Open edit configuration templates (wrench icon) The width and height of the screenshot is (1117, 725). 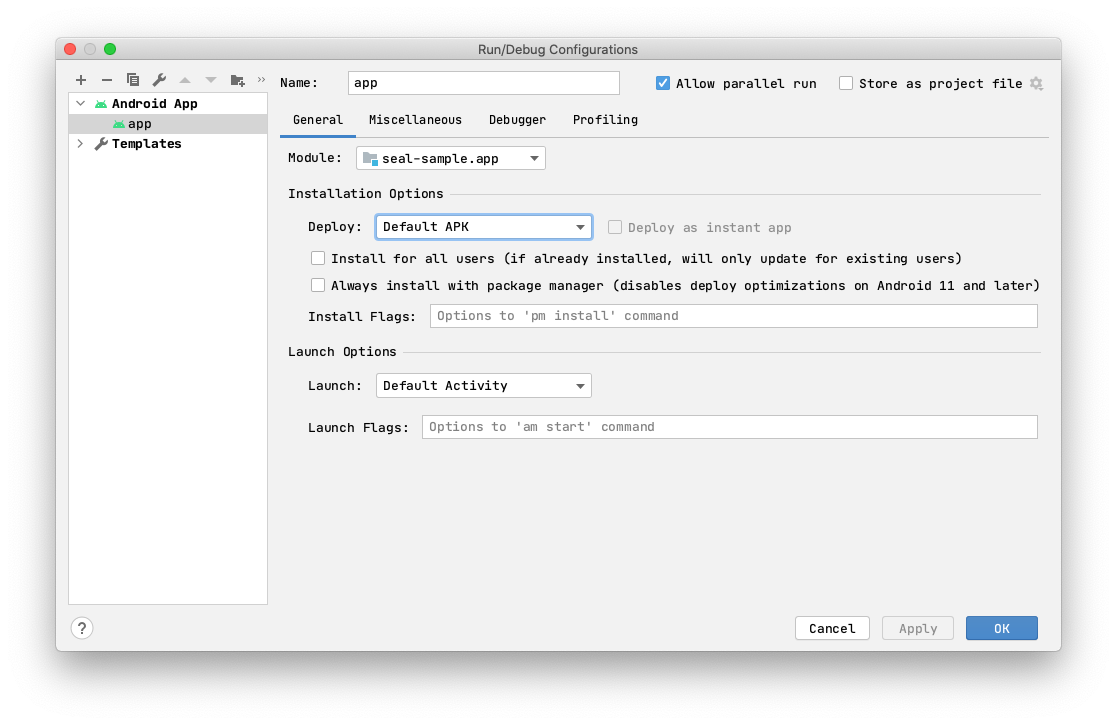tap(159, 80)
